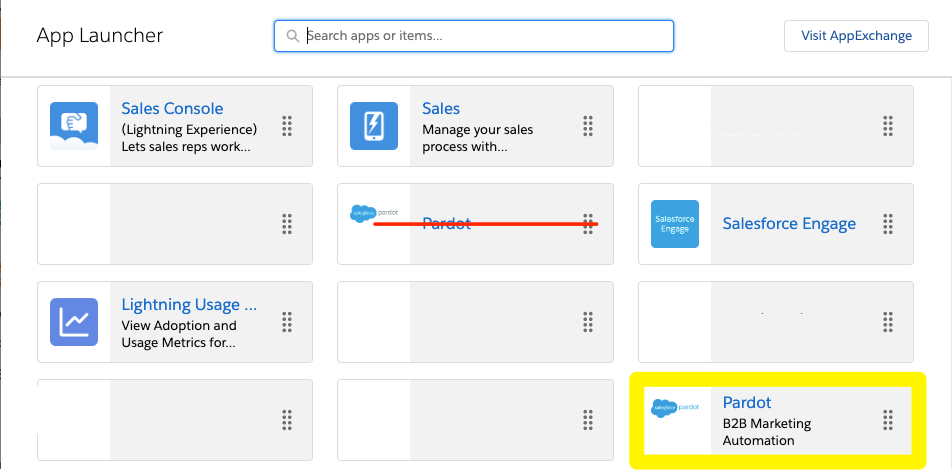The width and height of the screenshot is (952, 470).
Task: Launch Salesforce Engage app
Action: pyautogui.click(x=789, y=223)
